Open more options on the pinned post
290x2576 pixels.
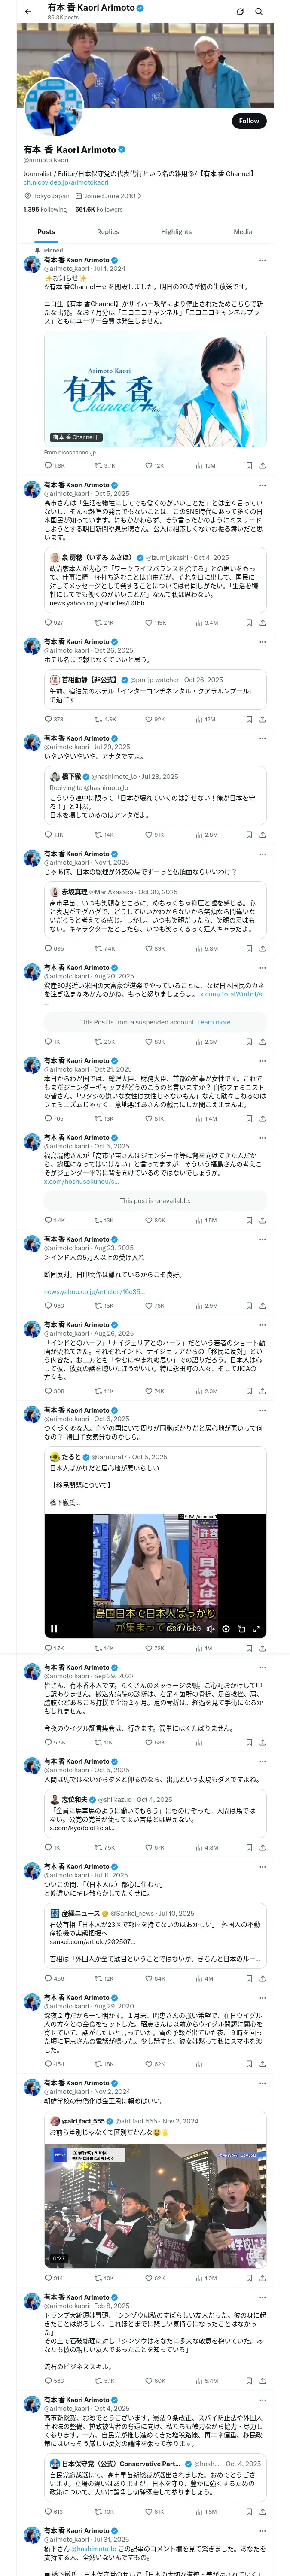click(x=262, y=260)
